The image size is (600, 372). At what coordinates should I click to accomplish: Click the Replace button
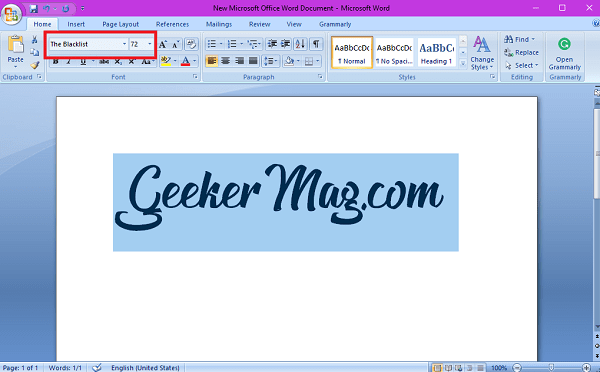[521, 52]
